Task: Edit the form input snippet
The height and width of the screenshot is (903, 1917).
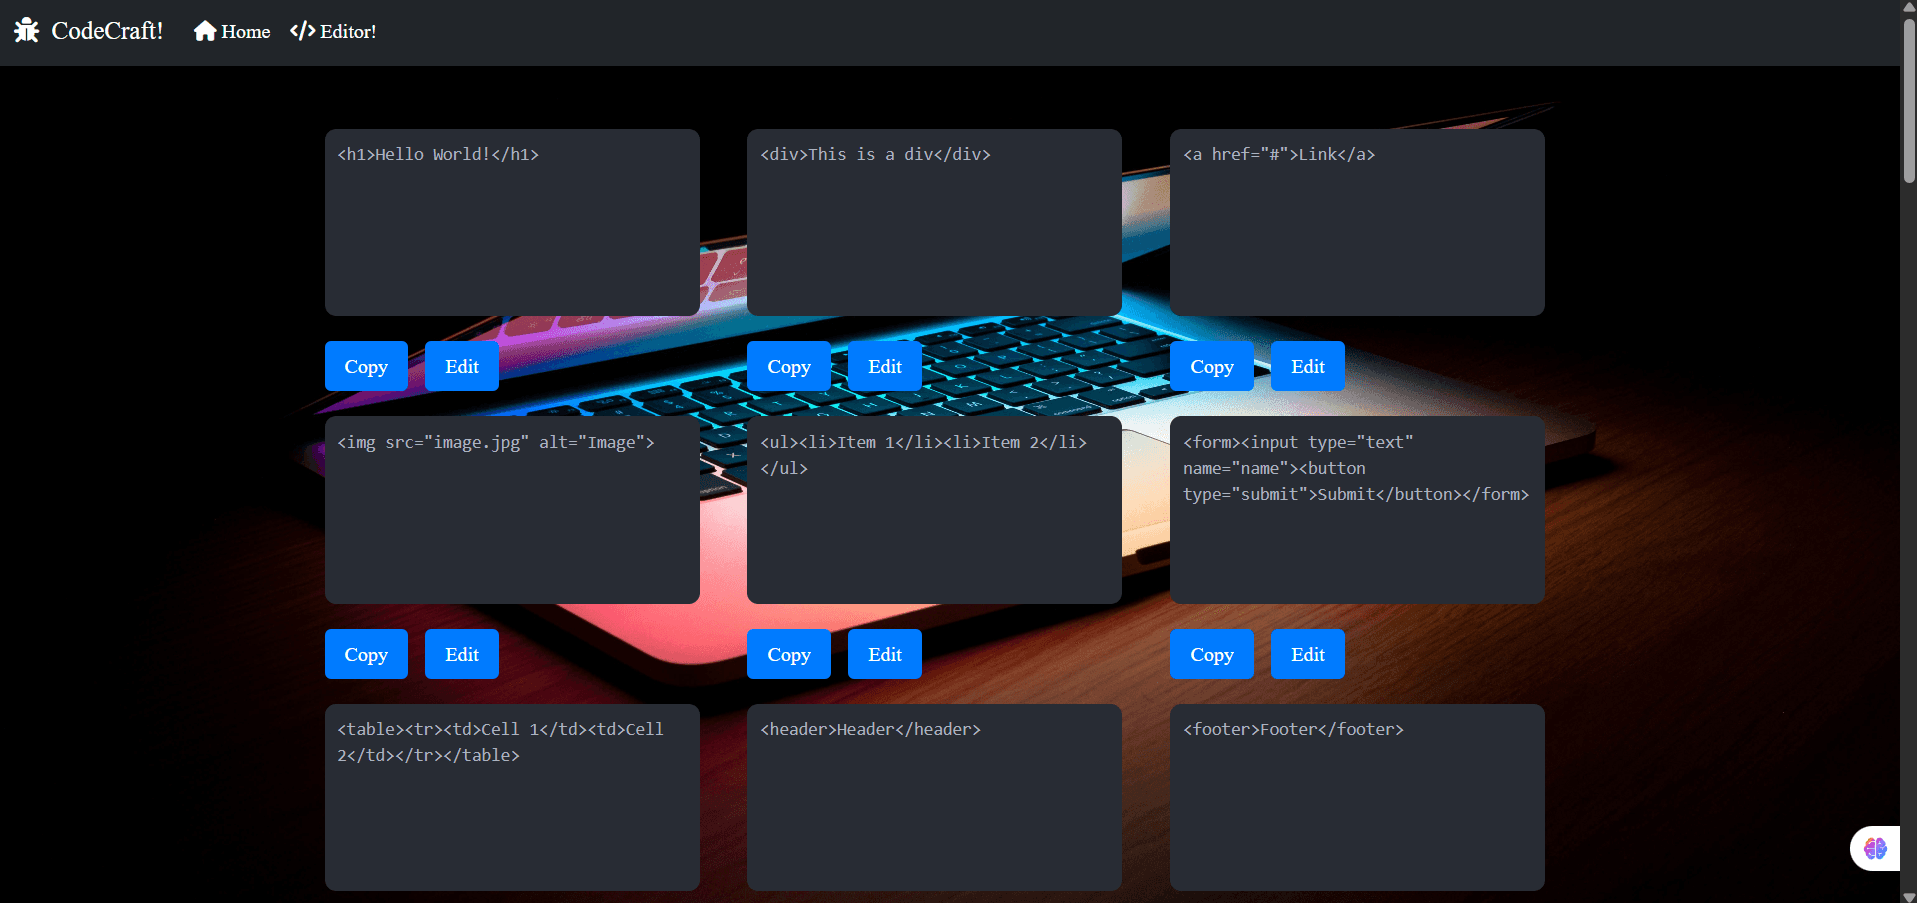Action: [1308, 654]
